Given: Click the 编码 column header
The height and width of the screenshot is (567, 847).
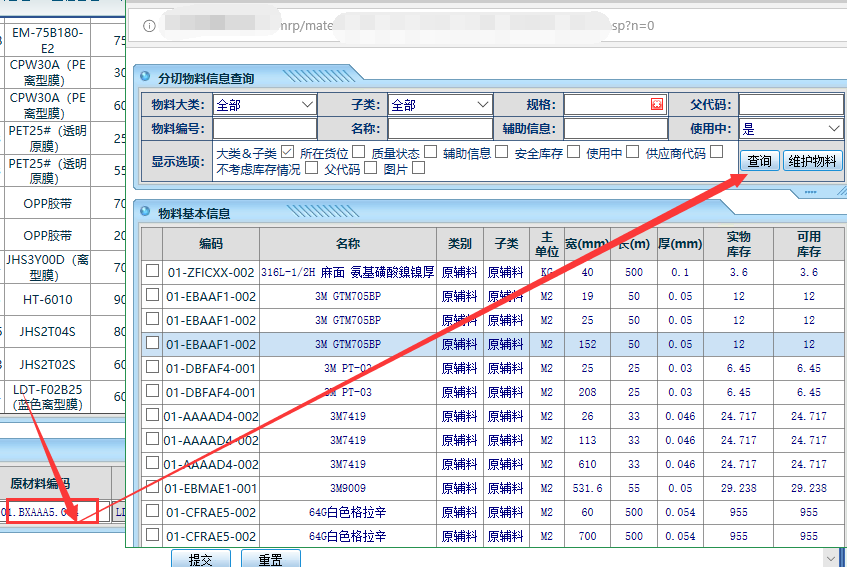Looking at the screenshot, I should (x=211, y=243).
